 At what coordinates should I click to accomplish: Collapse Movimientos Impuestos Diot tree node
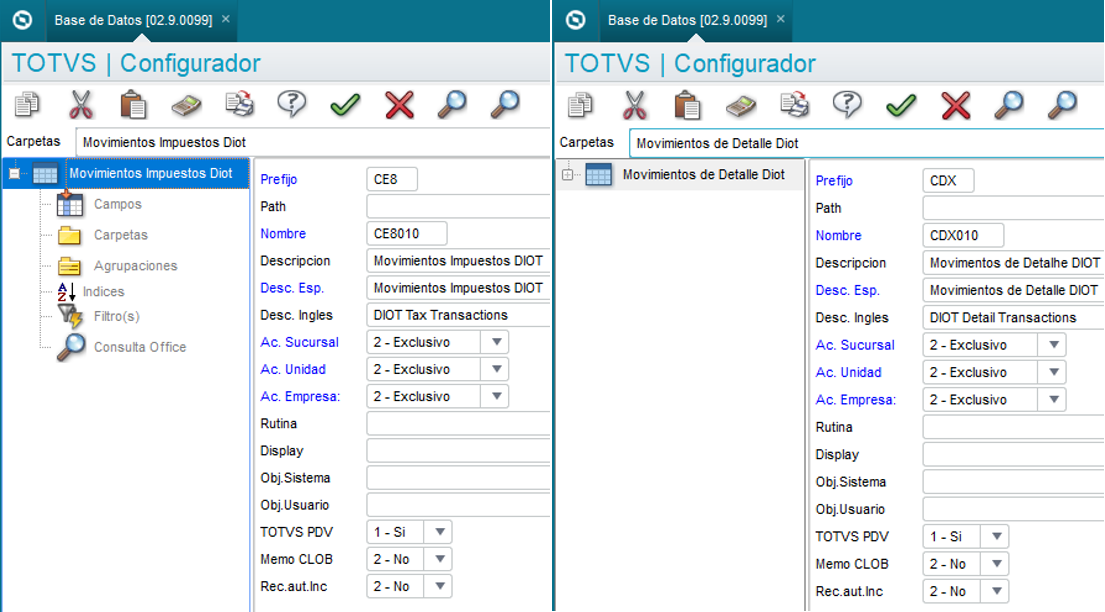pyautogui.click(x=14, y=173)
